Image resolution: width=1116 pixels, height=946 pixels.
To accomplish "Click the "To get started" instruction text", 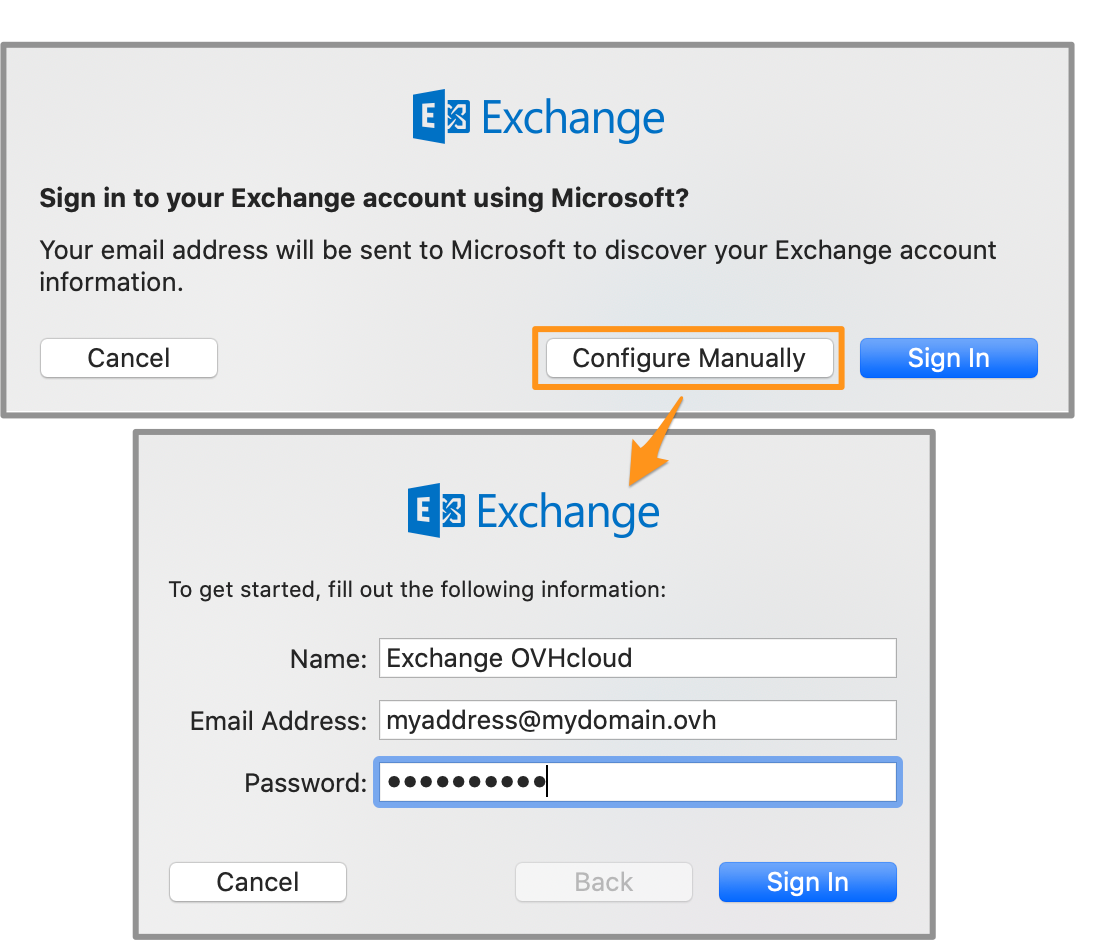I will click(x=417, y=589).
